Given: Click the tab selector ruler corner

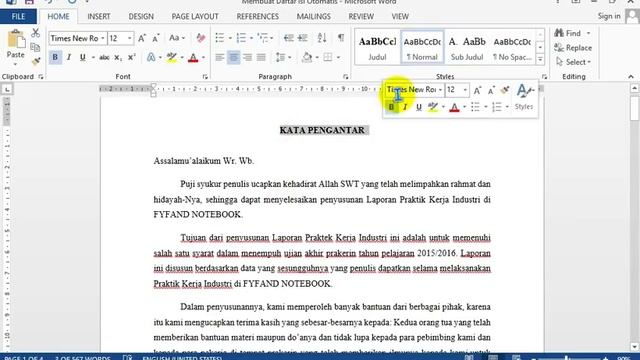Looking at the screenshot, I should pyautogui.click(x=7, y=89).
